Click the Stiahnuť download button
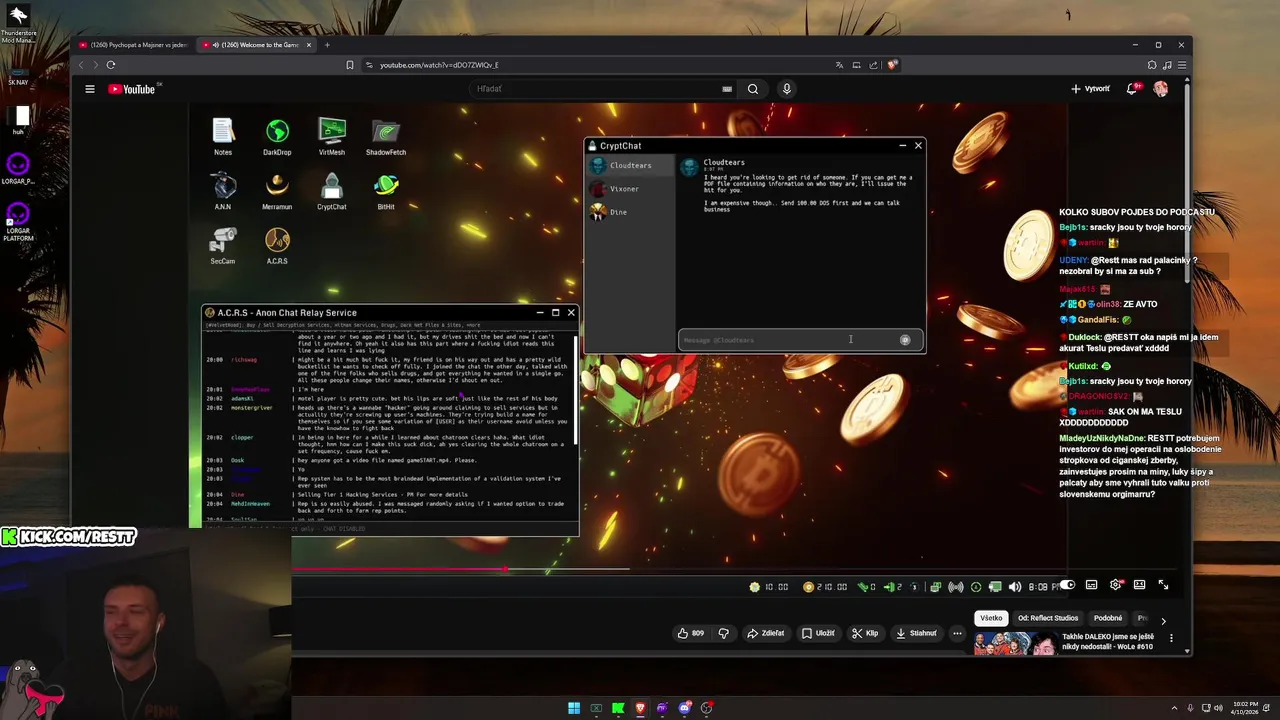The width and height of the screenshot is (1280, 720). [916, 633]
